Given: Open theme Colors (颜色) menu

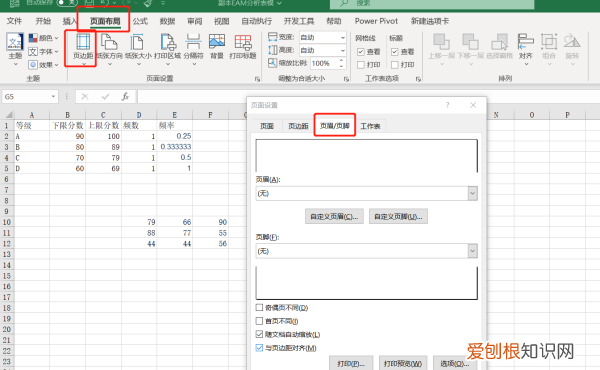Looking at the screenshot, I should tap(43, 38).
